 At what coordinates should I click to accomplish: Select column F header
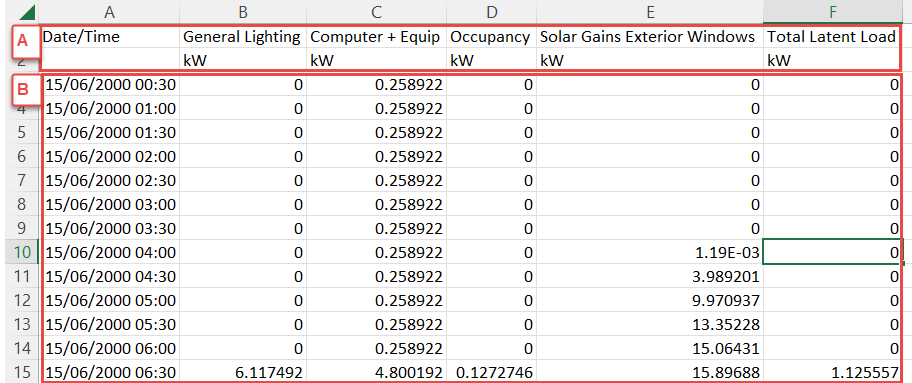point(833,12)
